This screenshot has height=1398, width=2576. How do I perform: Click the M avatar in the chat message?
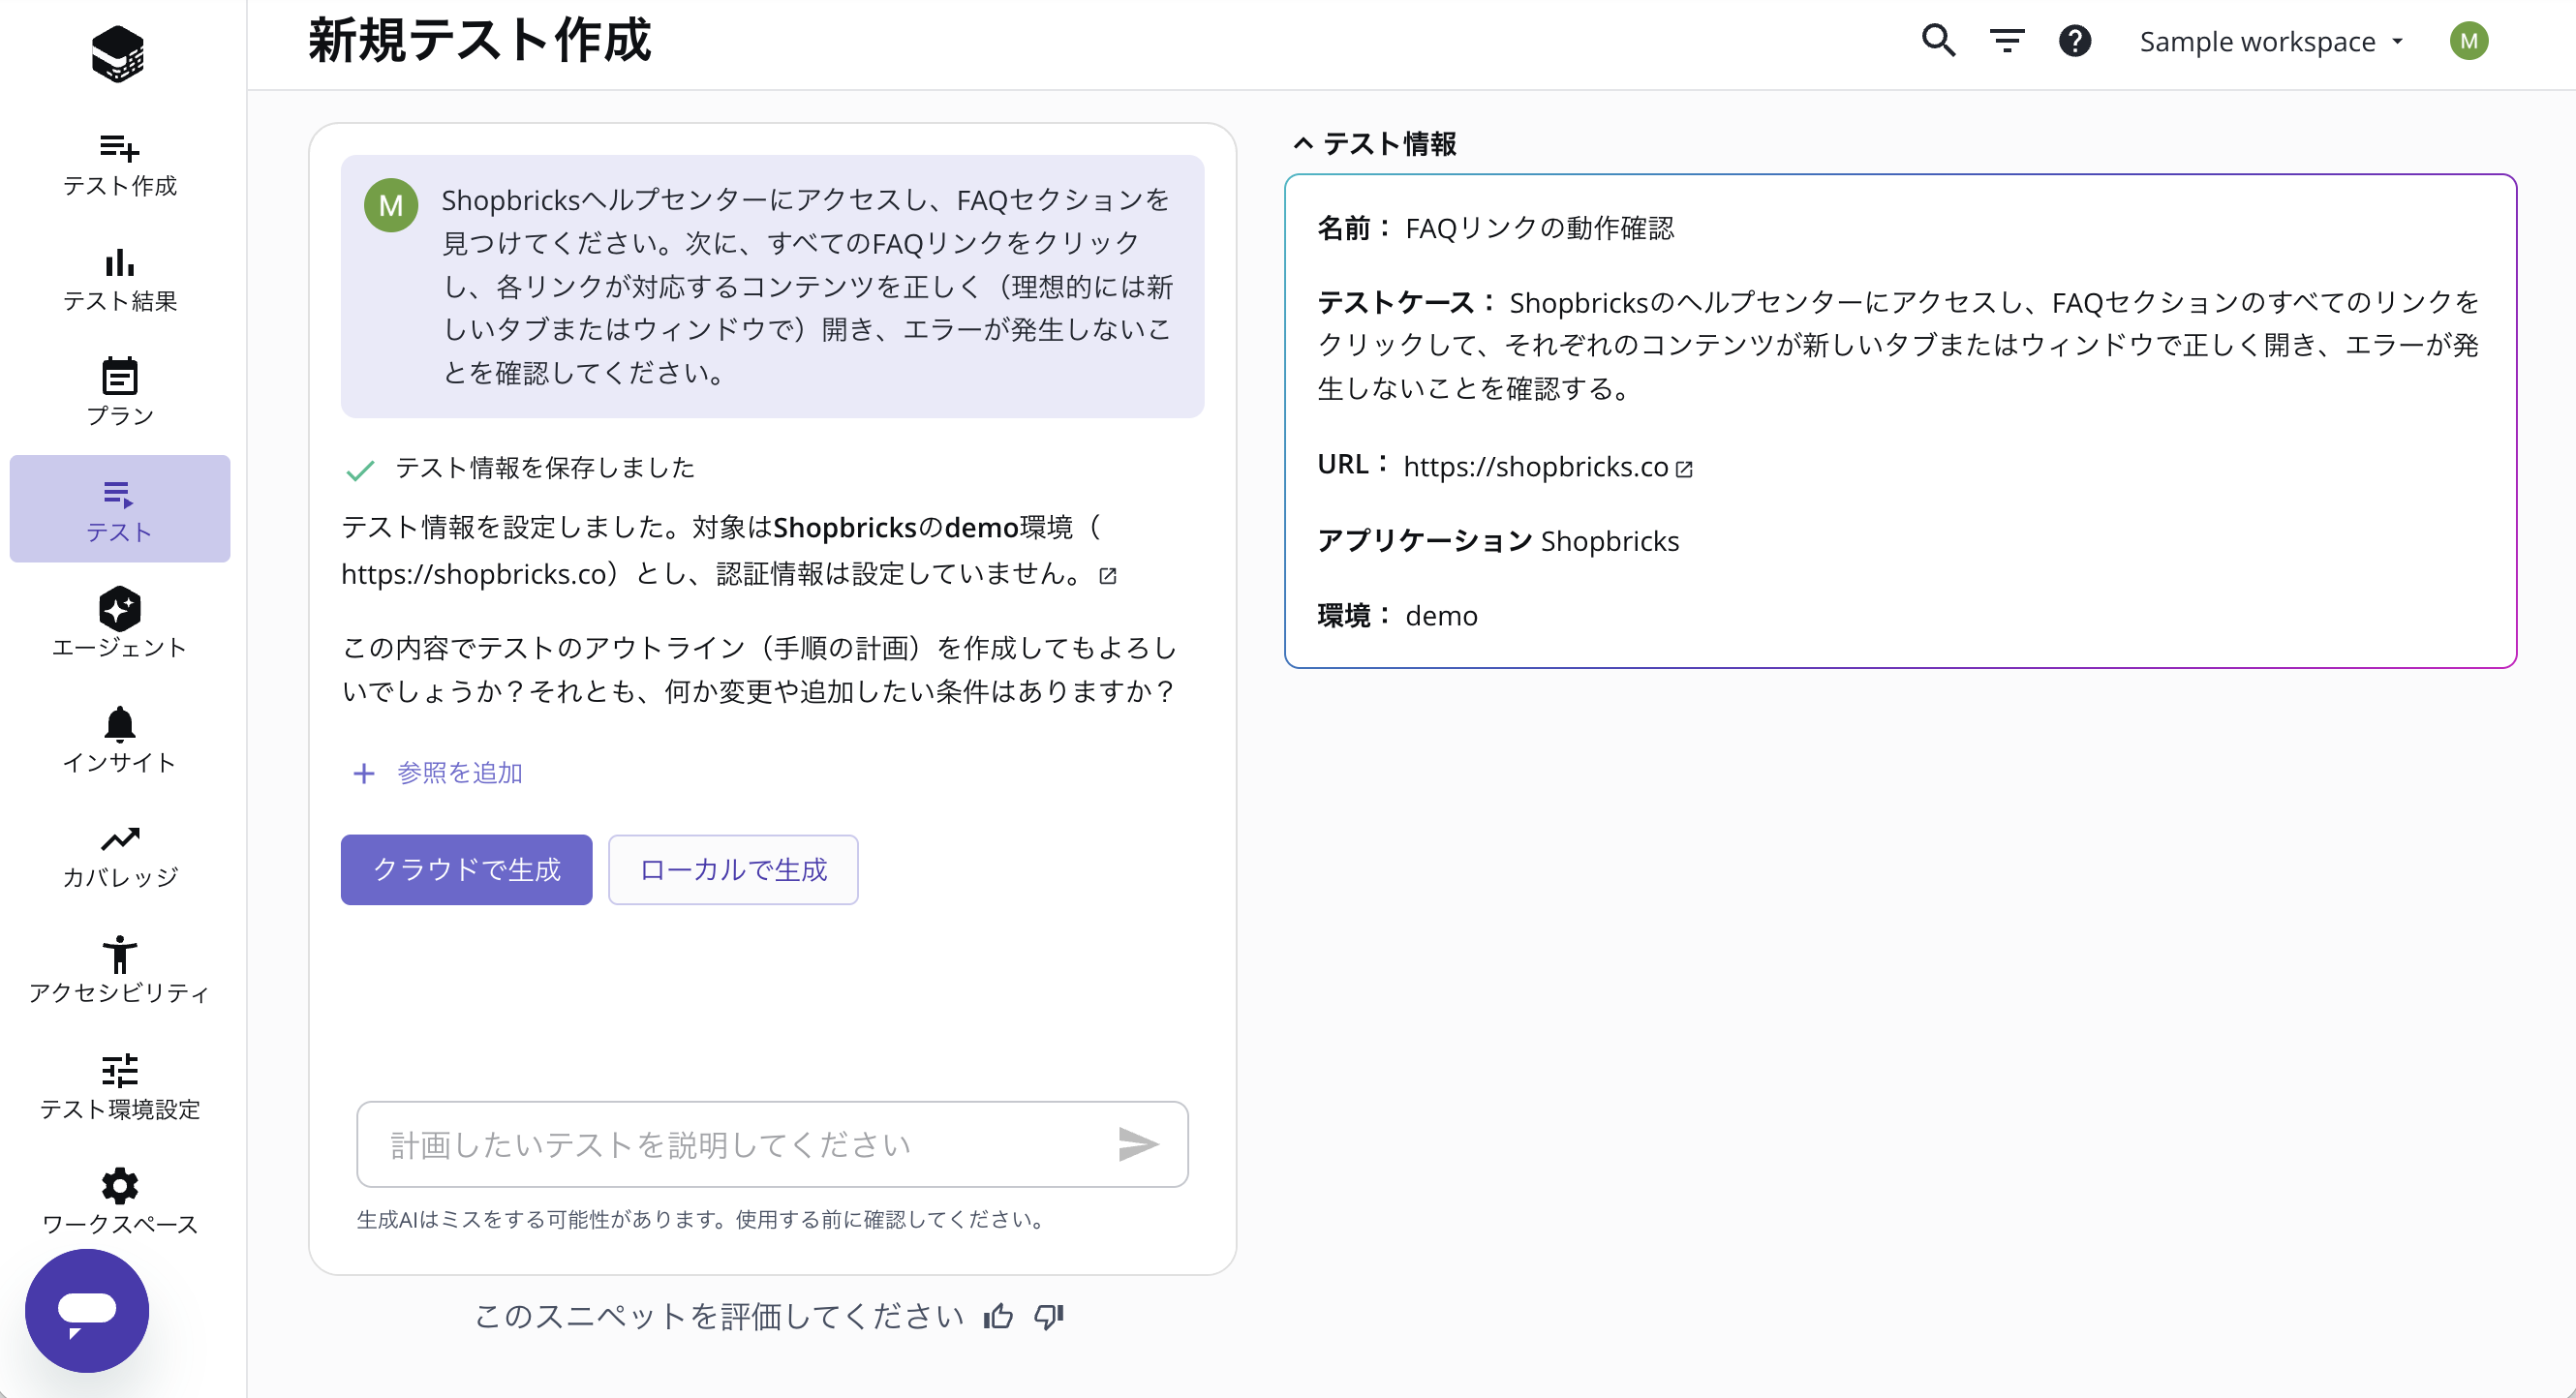[391, 205]
